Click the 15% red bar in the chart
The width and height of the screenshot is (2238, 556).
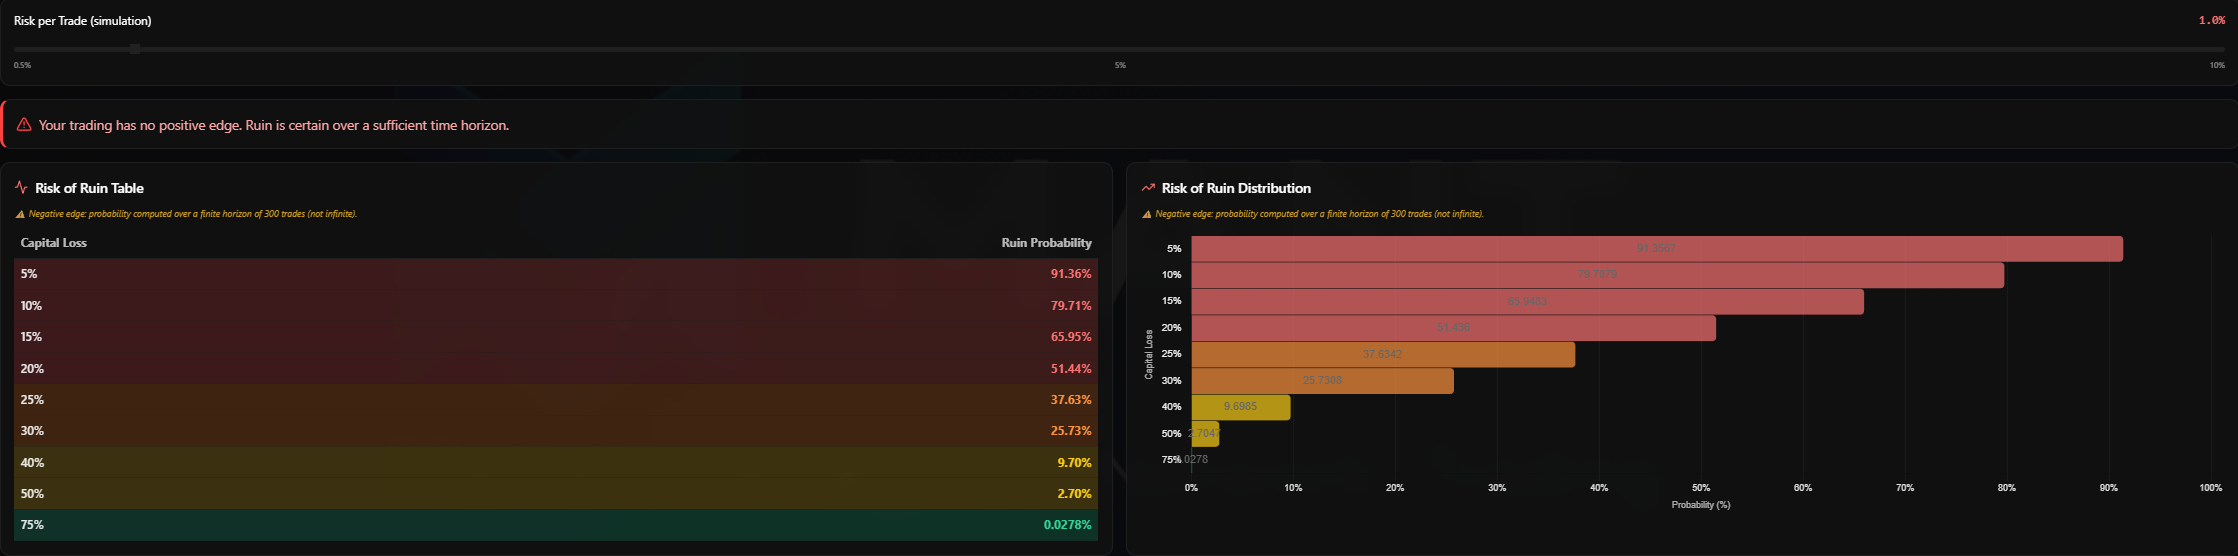pos(1527,302)
